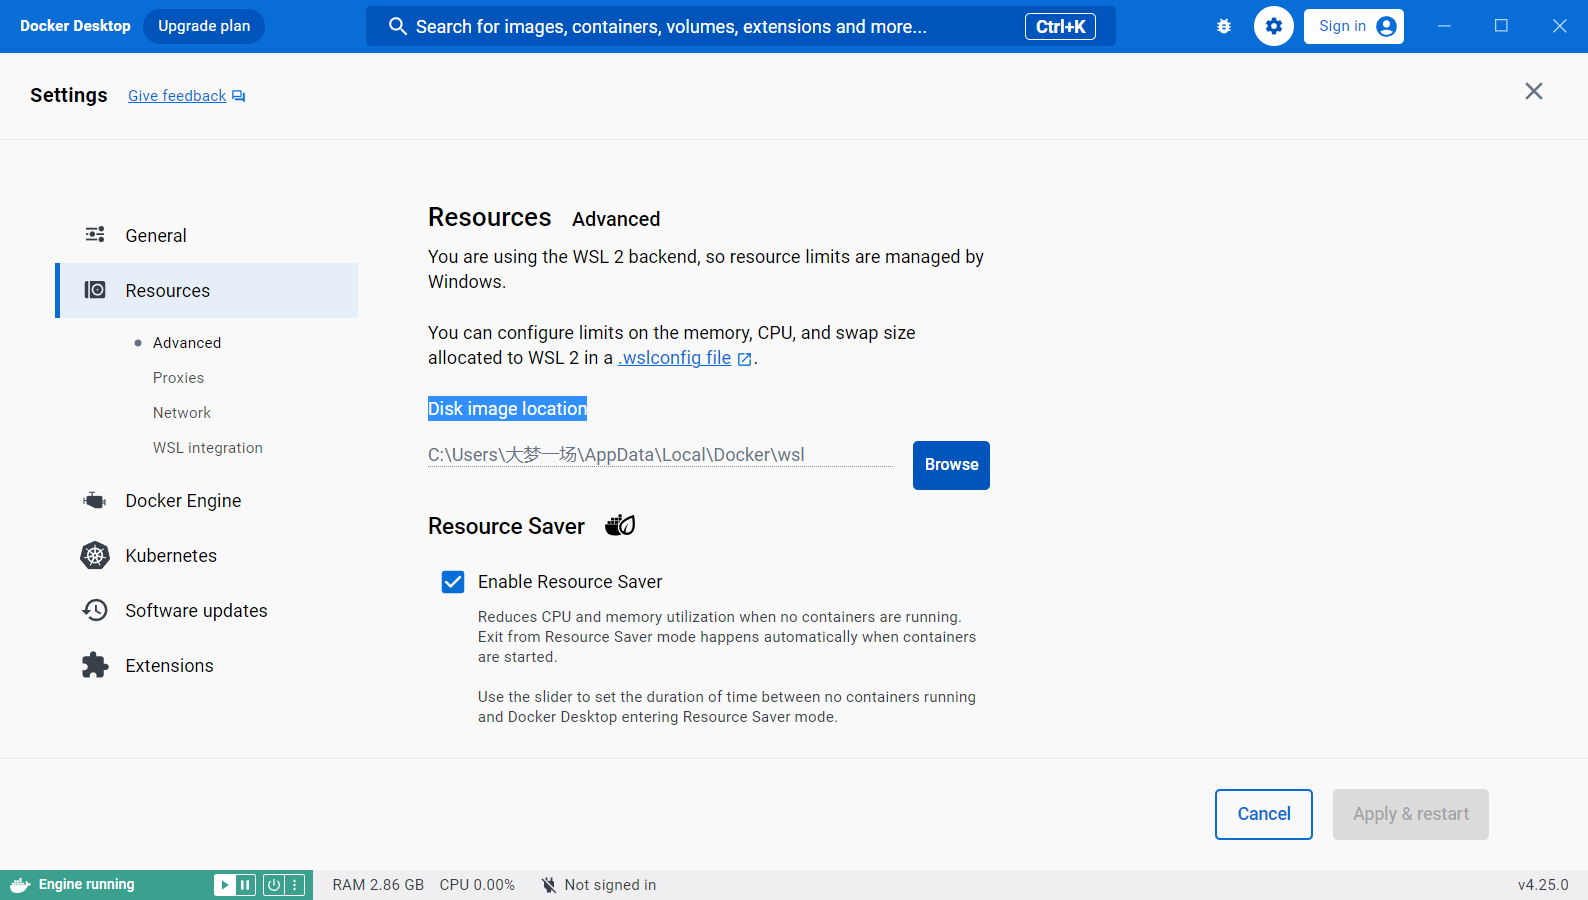Click the bug troubleshoot icon in header
This screenshot has width=1588, height=900.
coord(1224,27)
